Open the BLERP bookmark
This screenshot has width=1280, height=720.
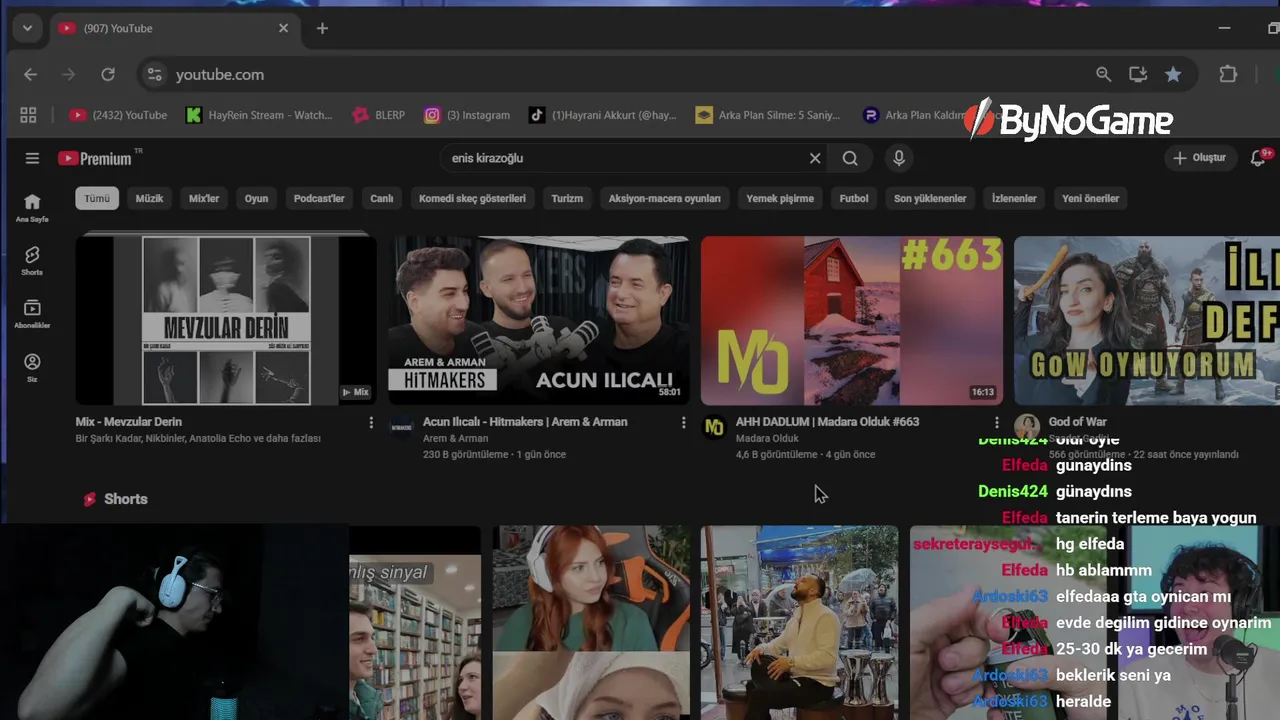tap(379, 115)
